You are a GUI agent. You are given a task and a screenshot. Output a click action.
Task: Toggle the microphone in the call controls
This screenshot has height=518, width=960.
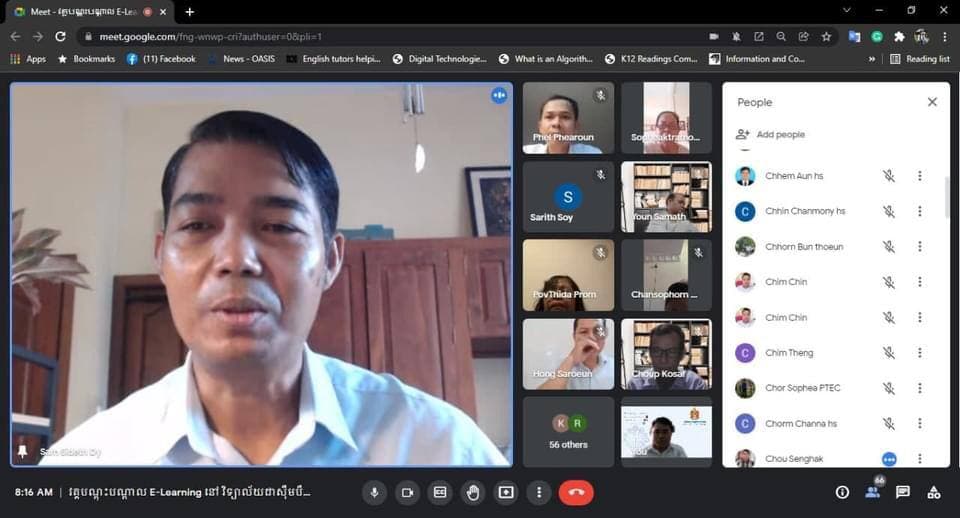(375, 492)
